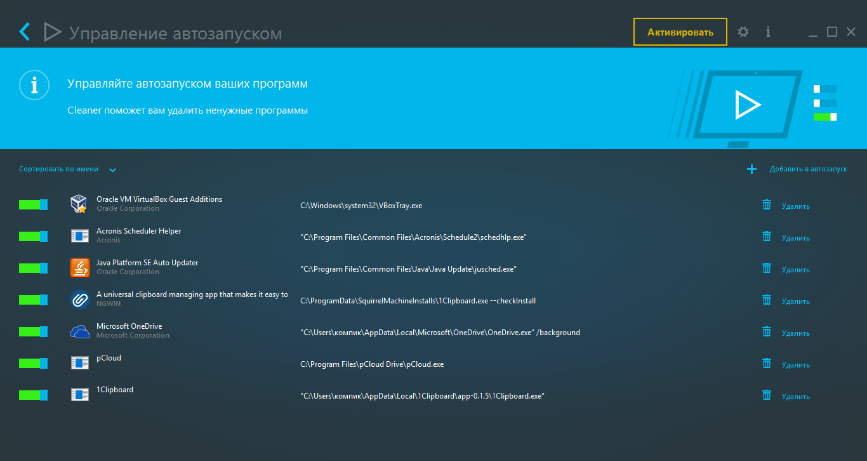Select the pCloud name text

109,358
